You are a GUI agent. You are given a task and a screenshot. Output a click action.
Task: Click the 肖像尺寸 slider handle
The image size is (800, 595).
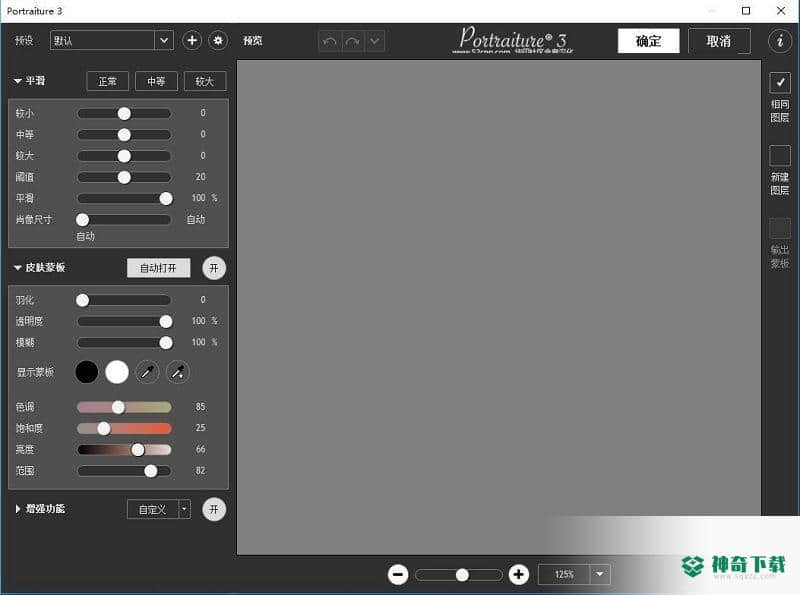(x=82, y=219)
